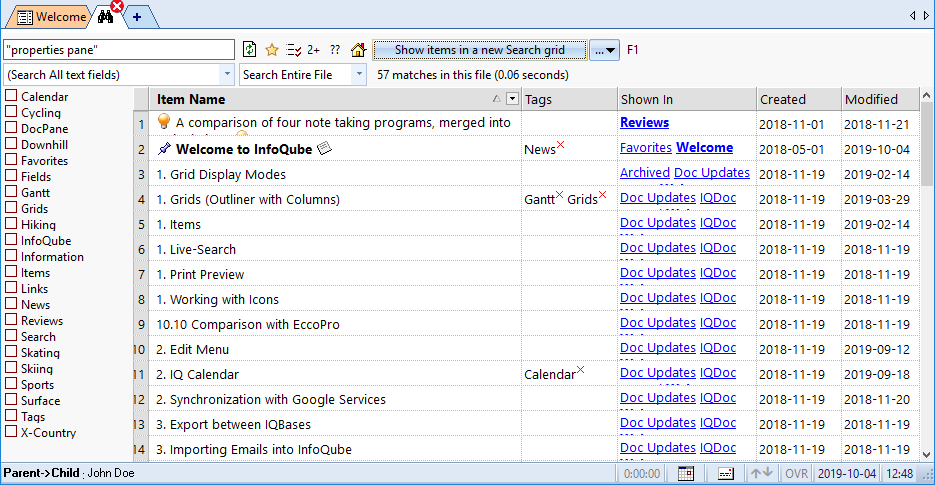The width and height of the screenshot is (935, 485).
Task: Click Show items in a new Search grid
Action: pos(479,50)
